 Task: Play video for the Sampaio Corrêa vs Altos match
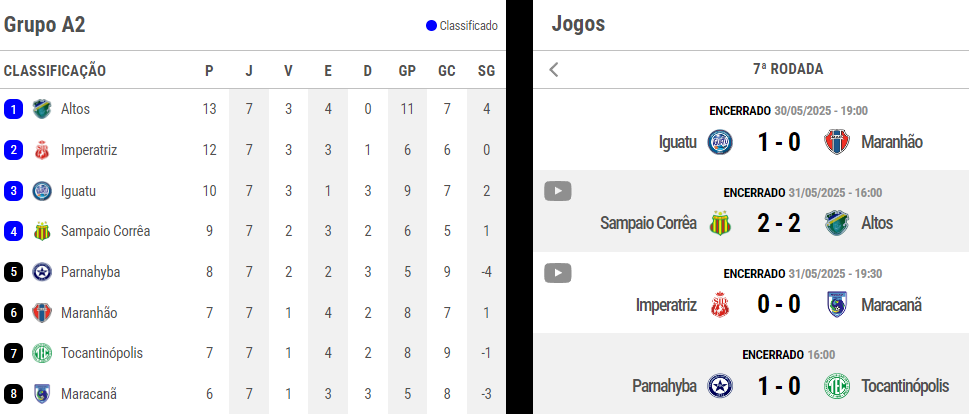(557, 192)
